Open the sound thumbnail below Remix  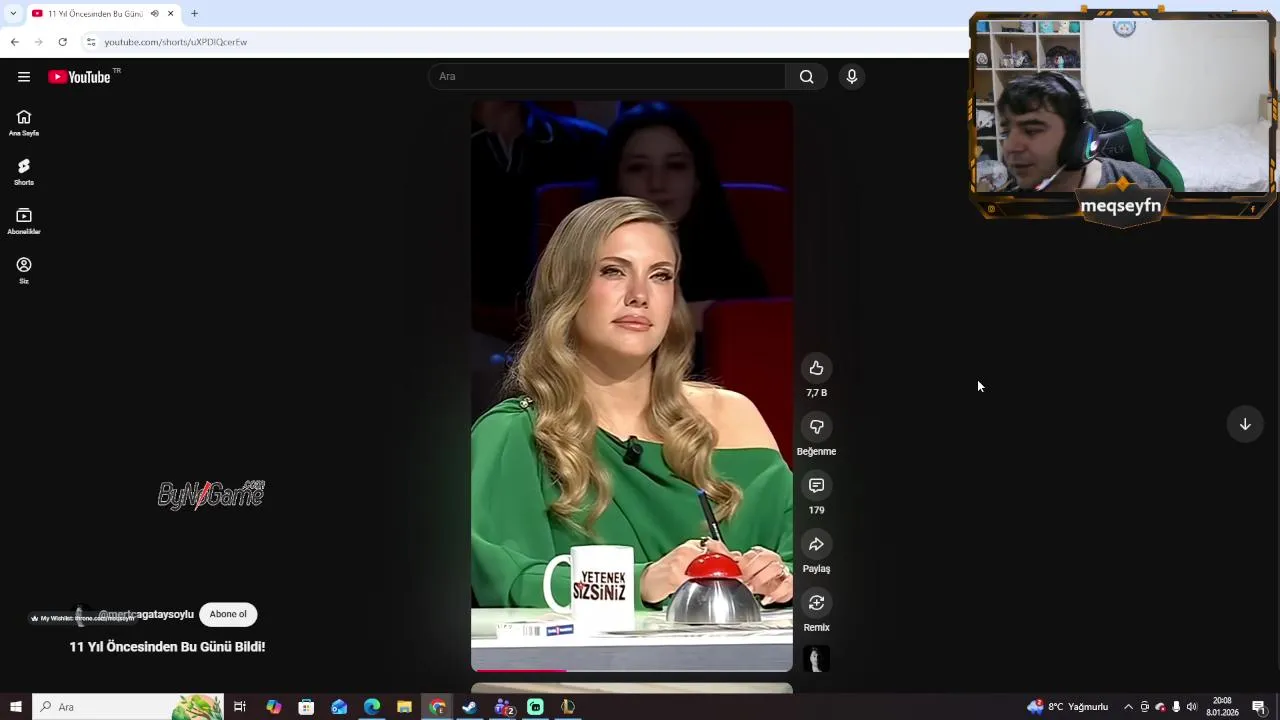pos(816,659)
